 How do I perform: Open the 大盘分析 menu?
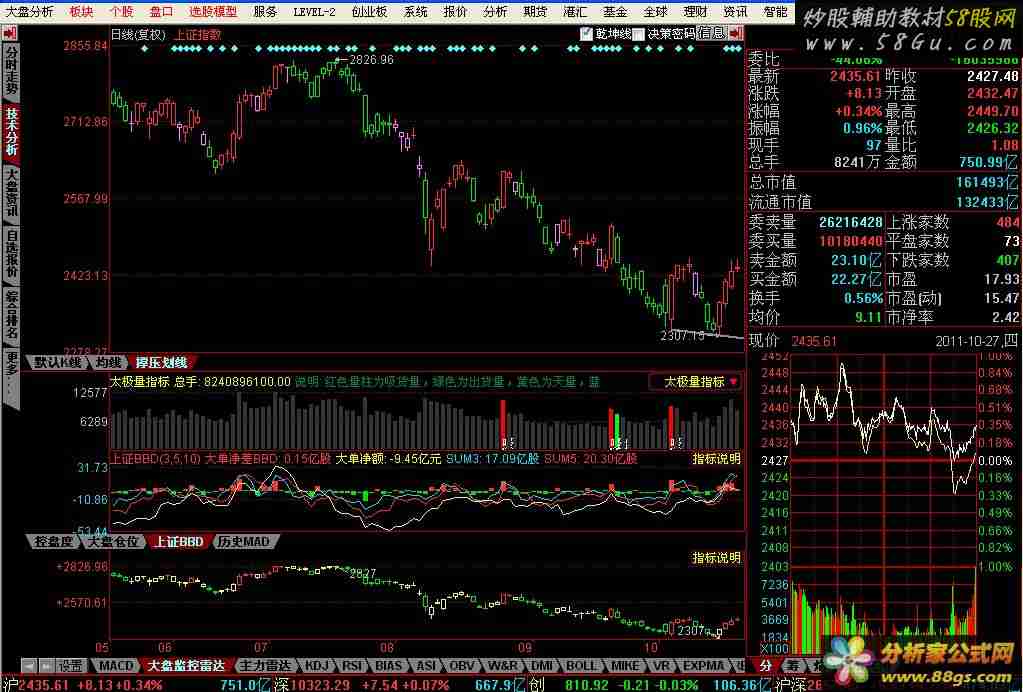coord(29,12)
